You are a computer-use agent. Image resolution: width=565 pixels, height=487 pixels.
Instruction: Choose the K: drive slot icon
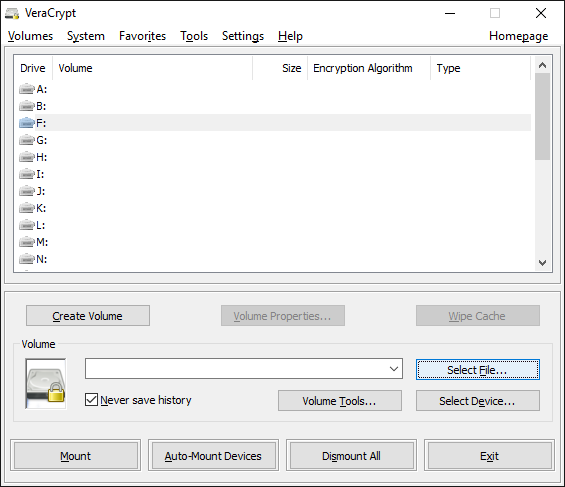27,208
